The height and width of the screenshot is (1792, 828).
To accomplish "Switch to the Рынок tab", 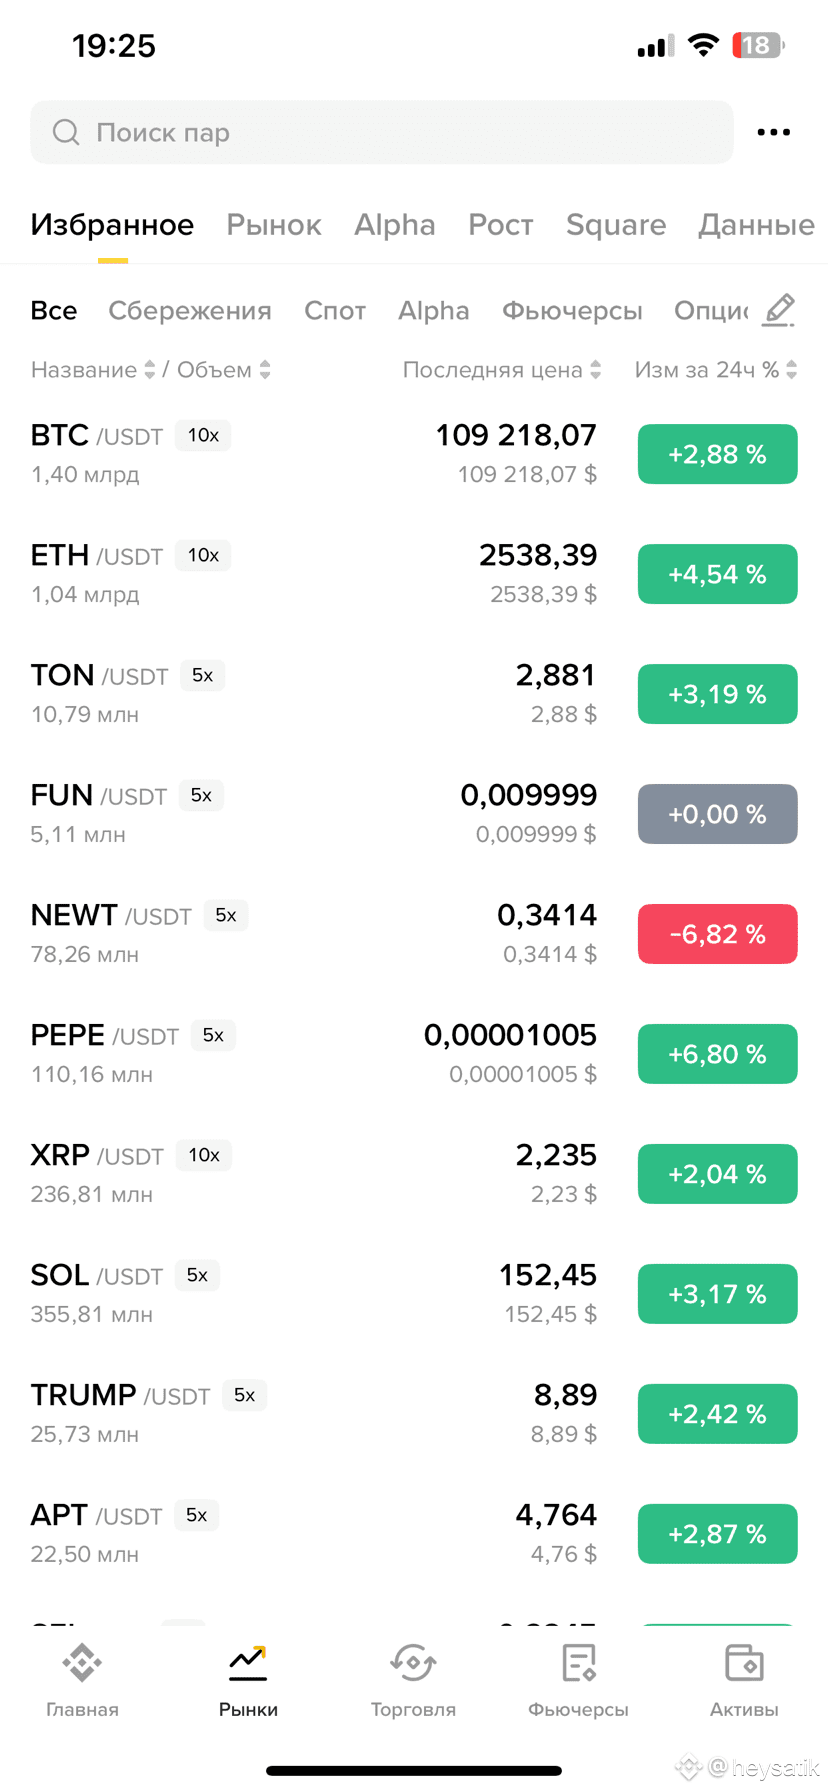I will click(x=274, y=225).
